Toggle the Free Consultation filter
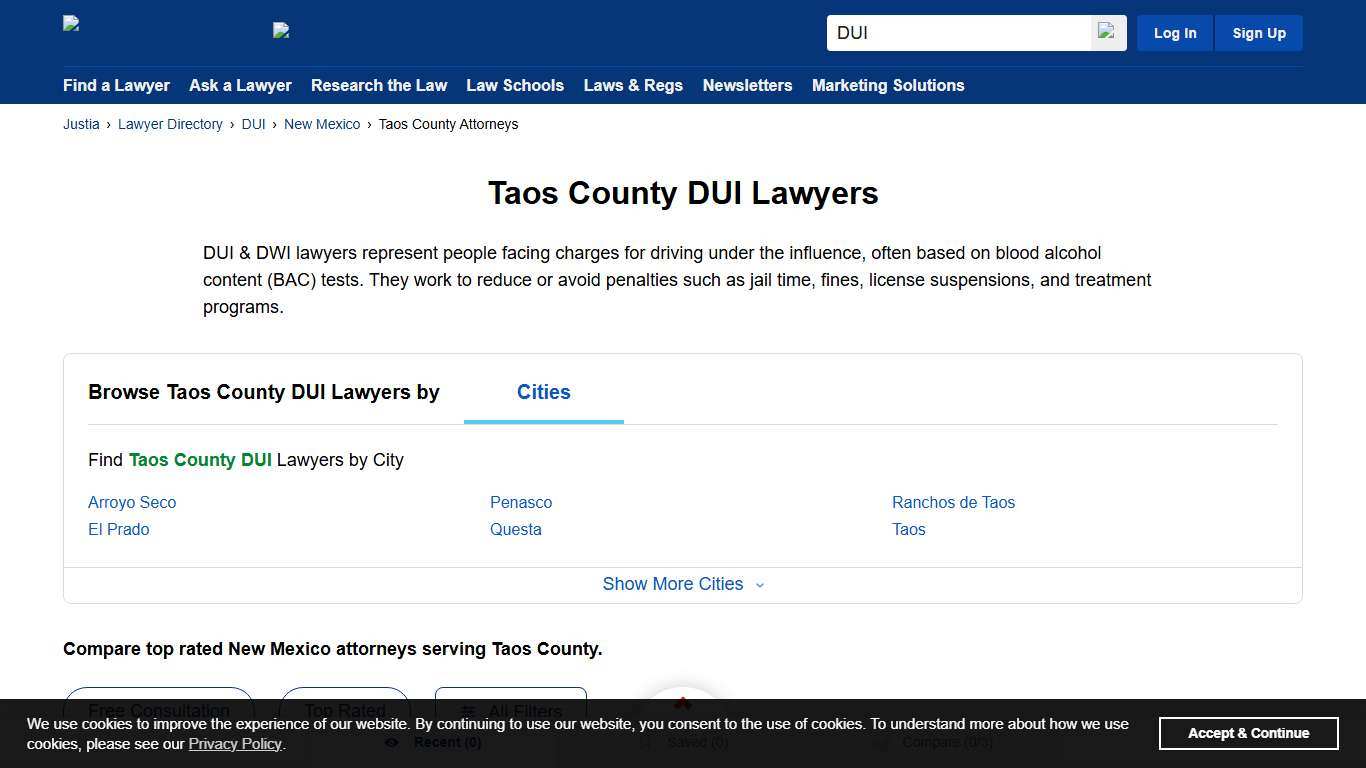 158,711
